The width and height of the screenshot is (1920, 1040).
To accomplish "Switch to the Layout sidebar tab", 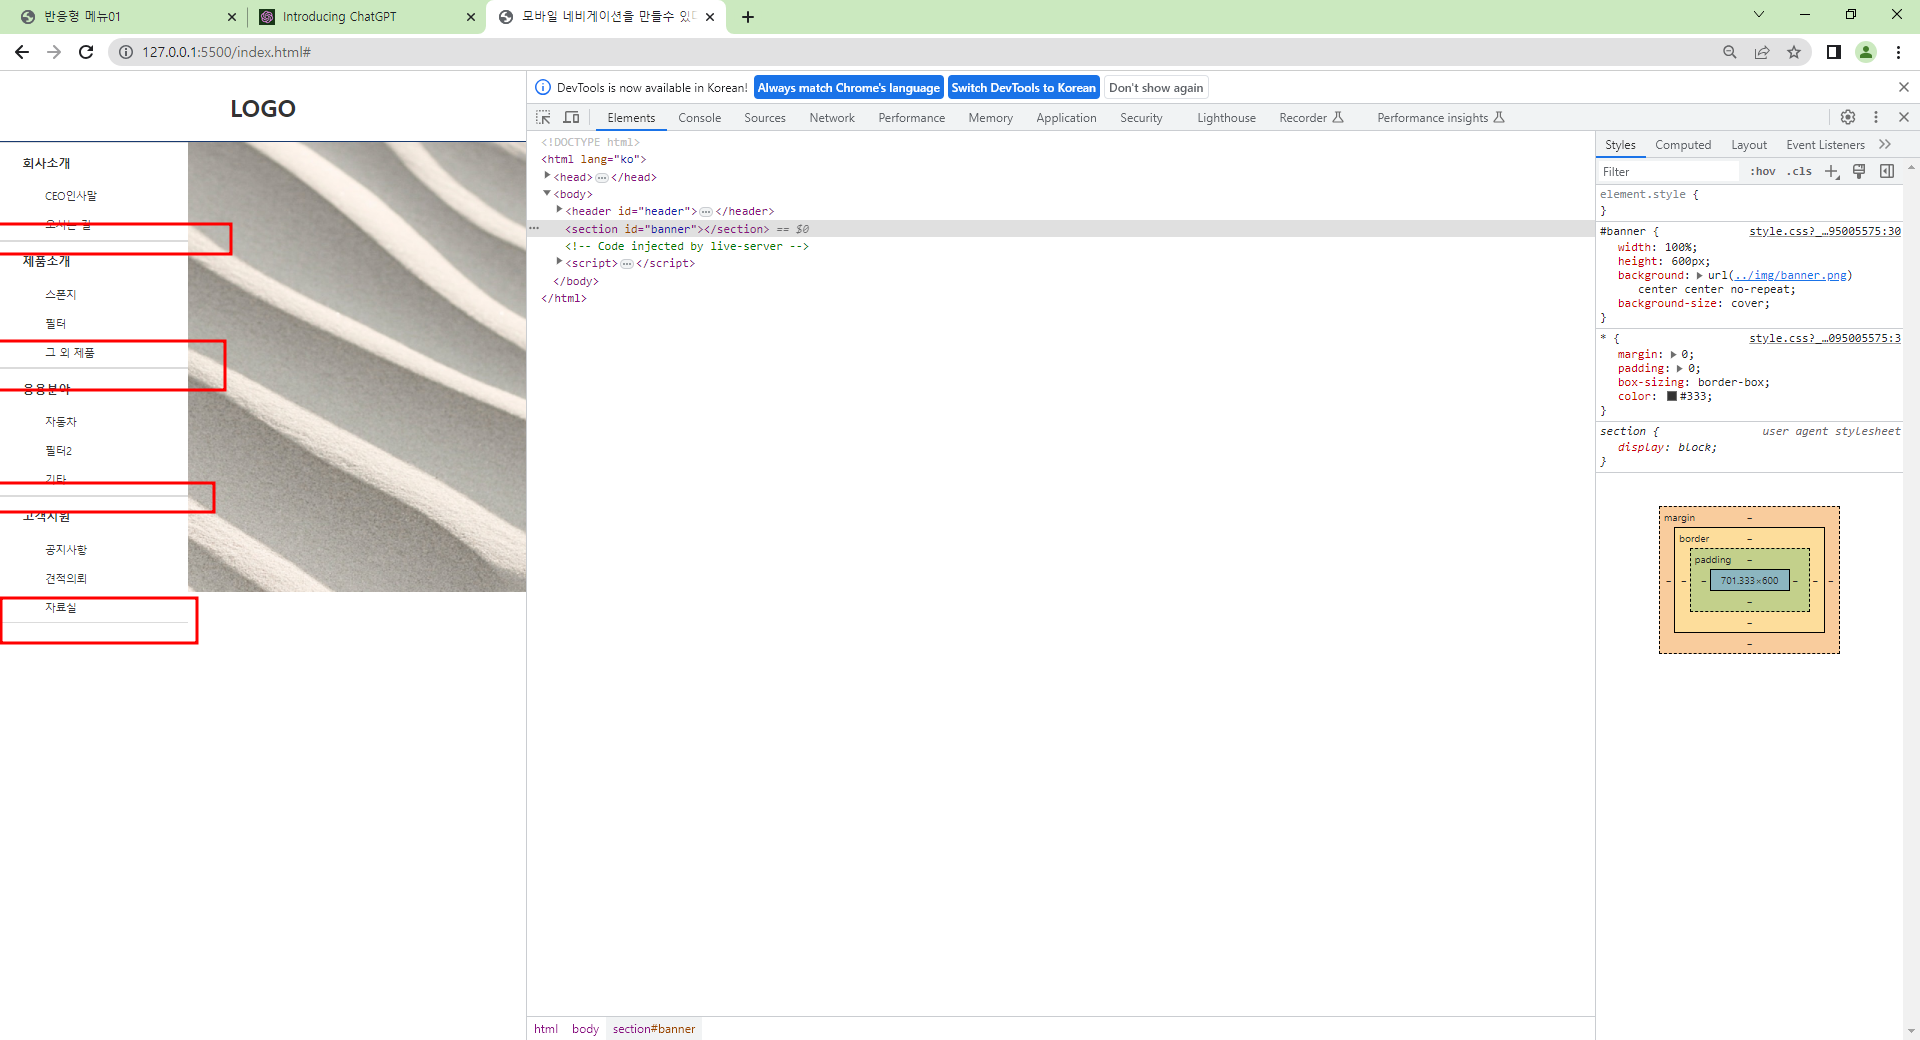I will tap(1749, 144).
